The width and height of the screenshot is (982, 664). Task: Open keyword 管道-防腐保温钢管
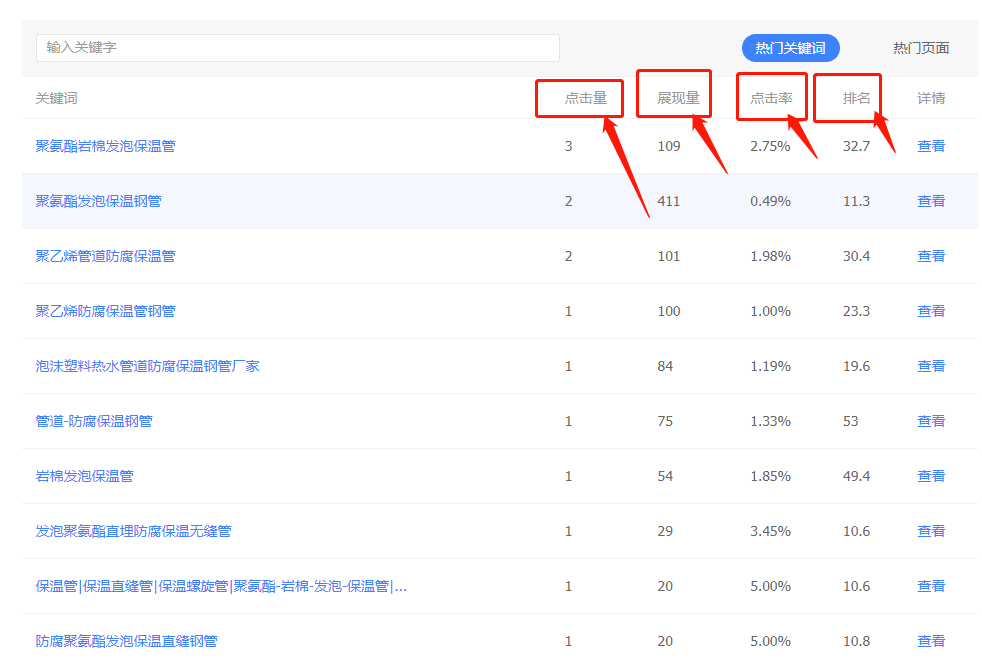click(94, 422)
